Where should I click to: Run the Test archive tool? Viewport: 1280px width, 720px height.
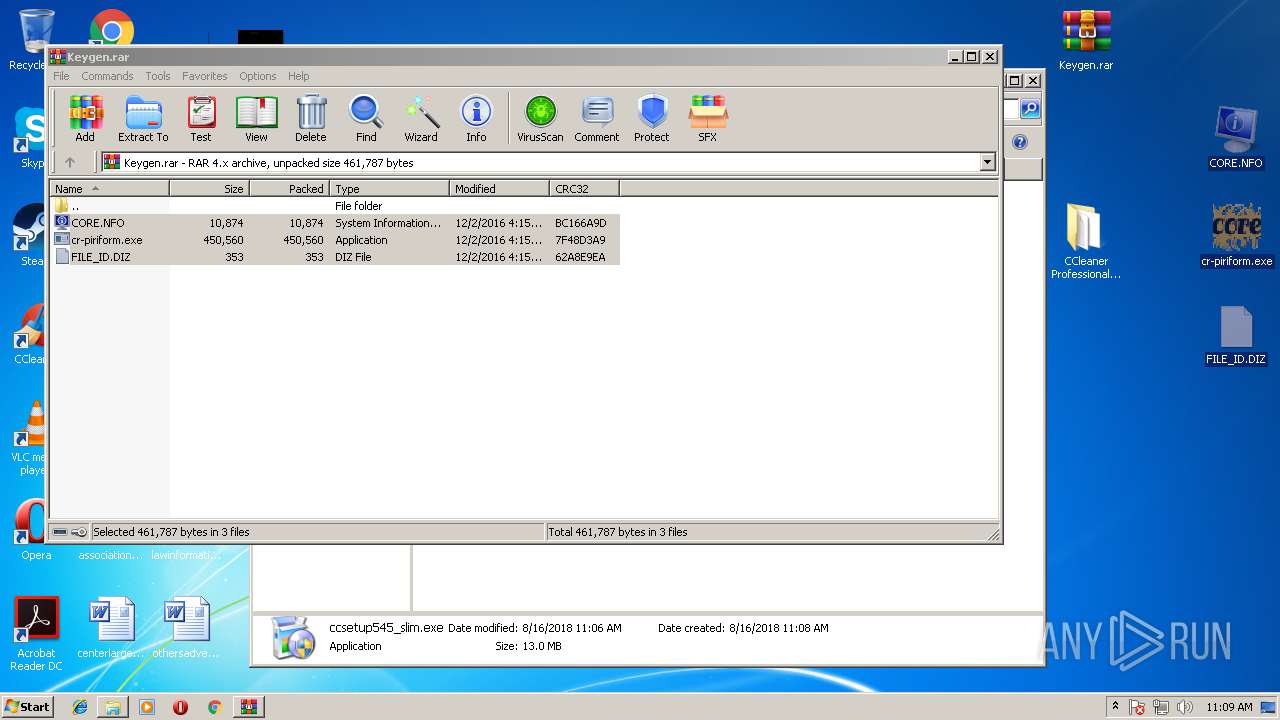[201, 119]
